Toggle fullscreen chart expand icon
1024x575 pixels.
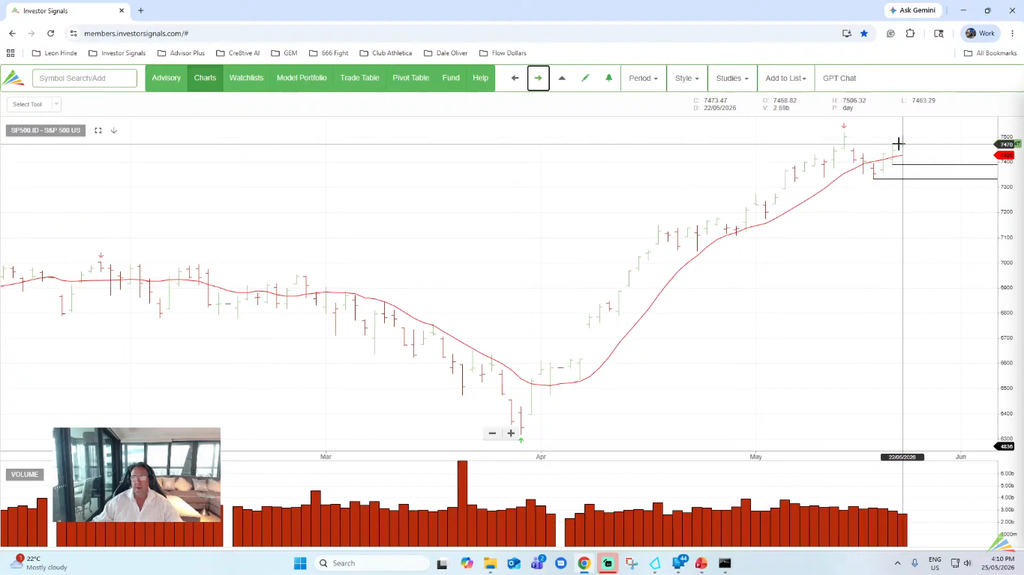point(98,131)
